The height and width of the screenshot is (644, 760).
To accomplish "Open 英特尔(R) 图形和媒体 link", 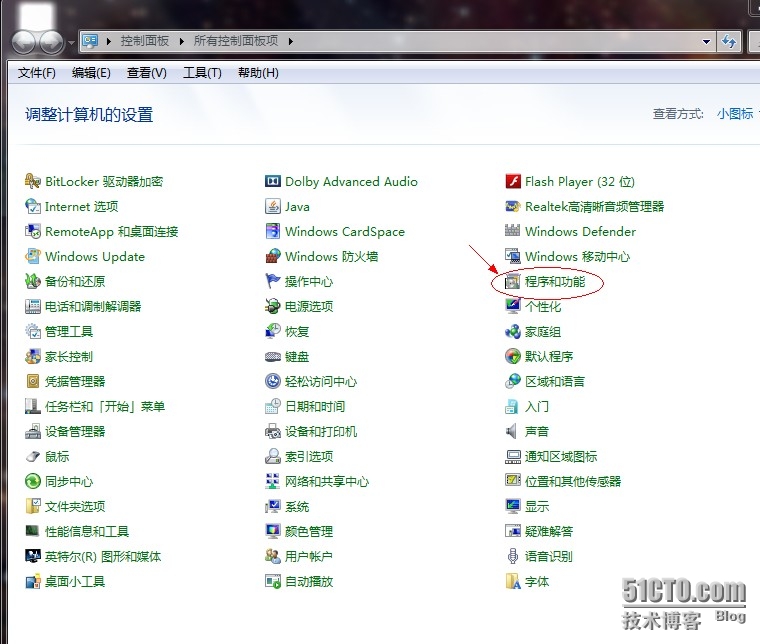I will coord(103,556).
